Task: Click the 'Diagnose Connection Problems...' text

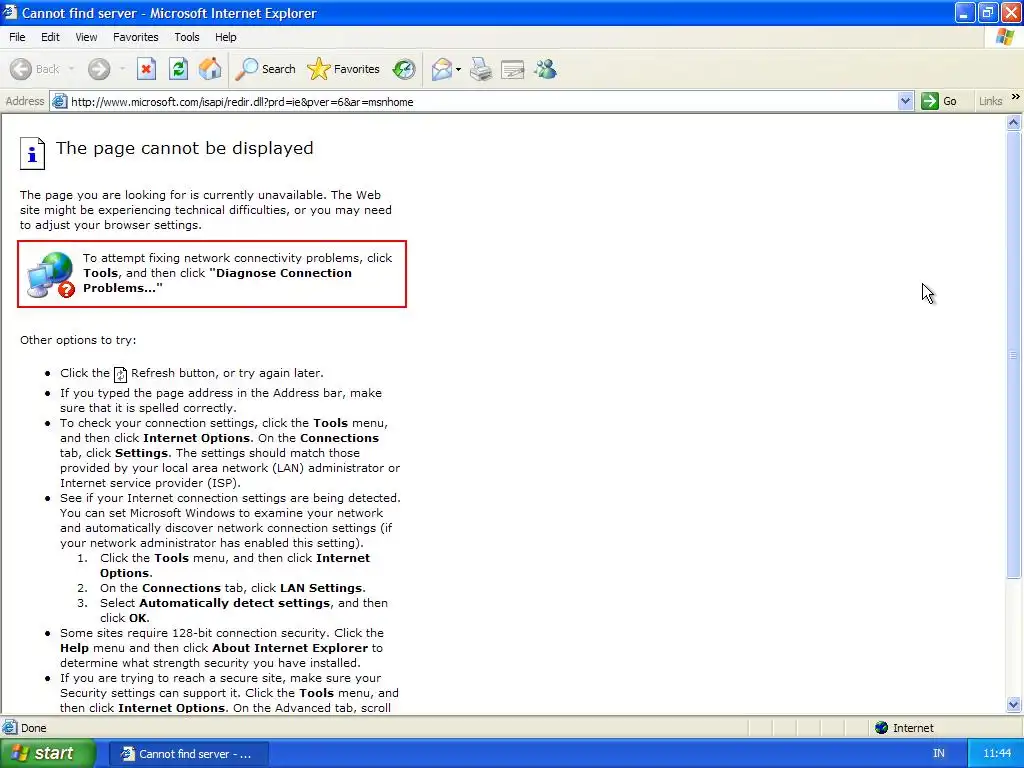Action: coord(217,281)
